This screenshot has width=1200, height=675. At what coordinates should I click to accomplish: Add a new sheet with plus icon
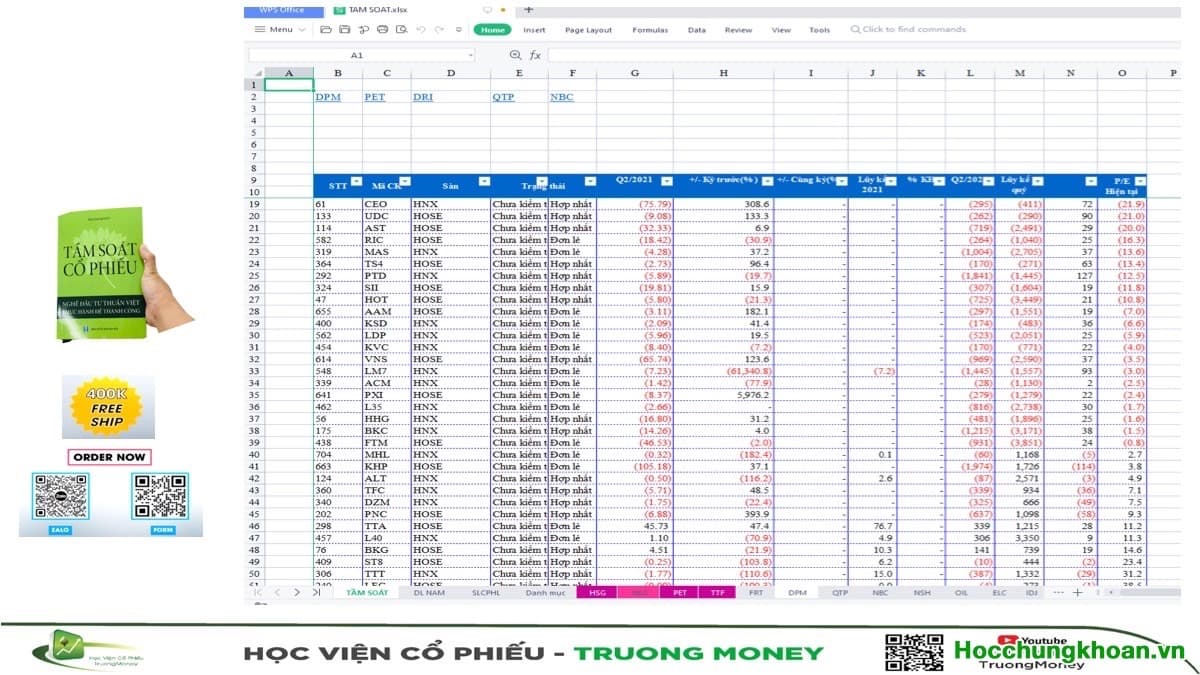[1077, 592]
